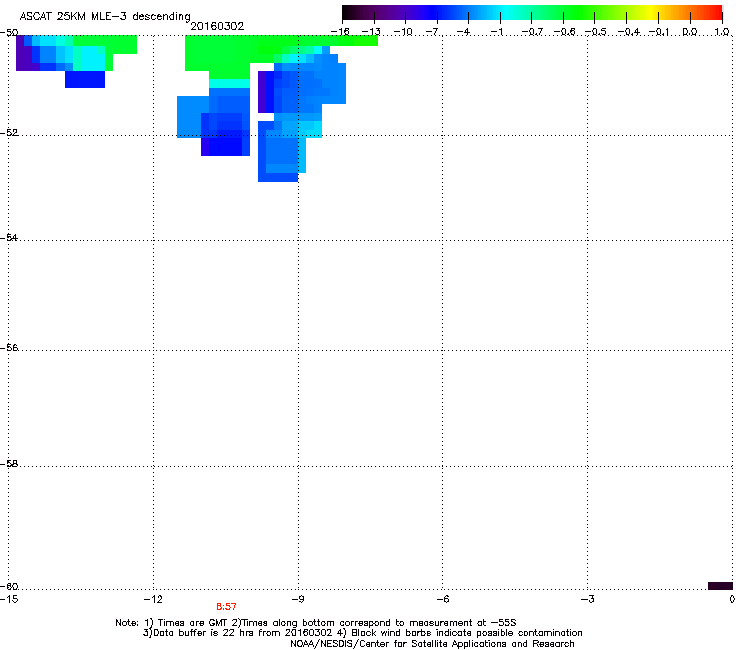Click the colorbar label -16
The width and height of the screenshot is (740, 650).
[x=340, y=32]
